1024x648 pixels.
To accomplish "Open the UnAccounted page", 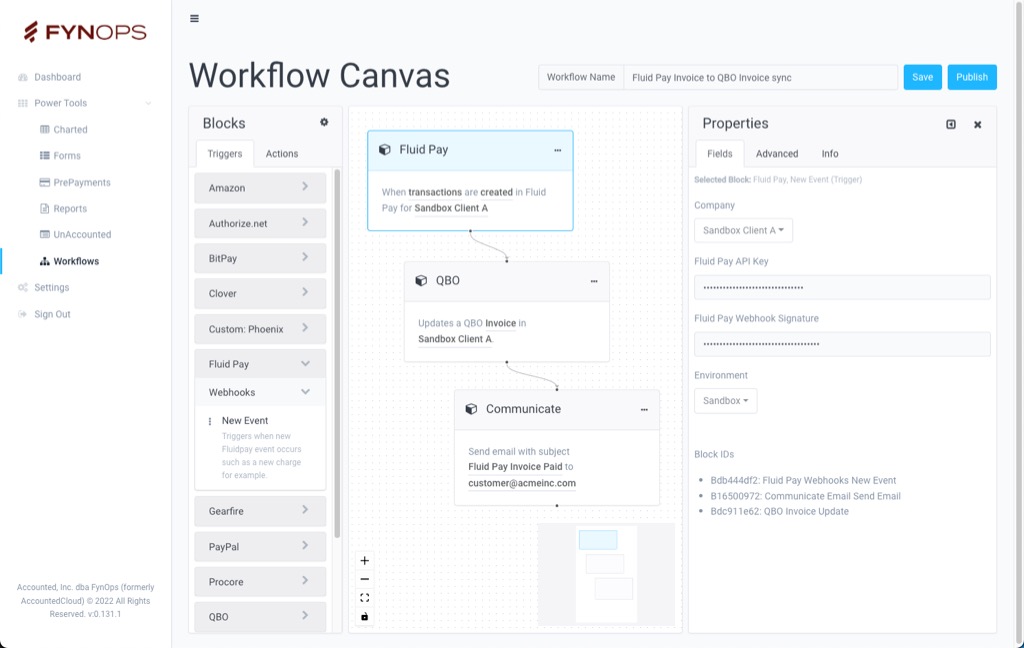I will click(x=82, y=235).
